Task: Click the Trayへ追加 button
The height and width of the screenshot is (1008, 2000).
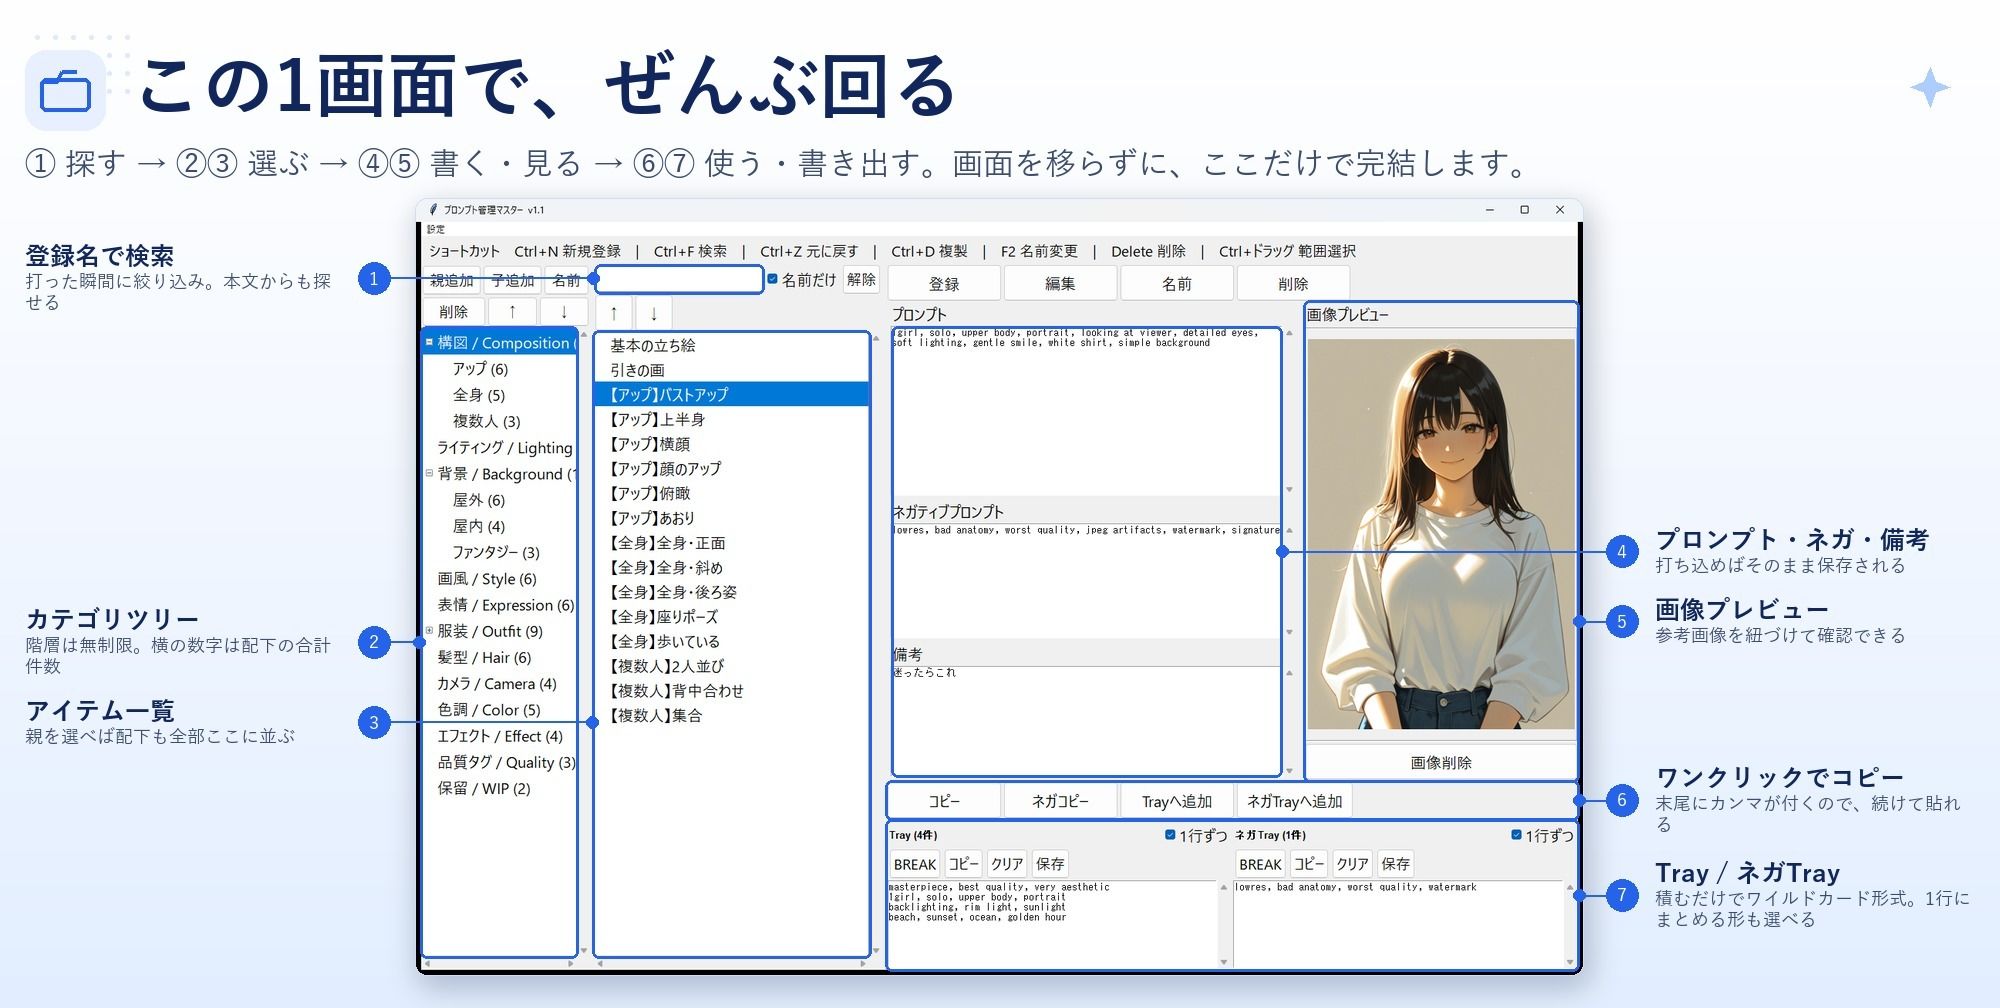Action: (1177, 801)
